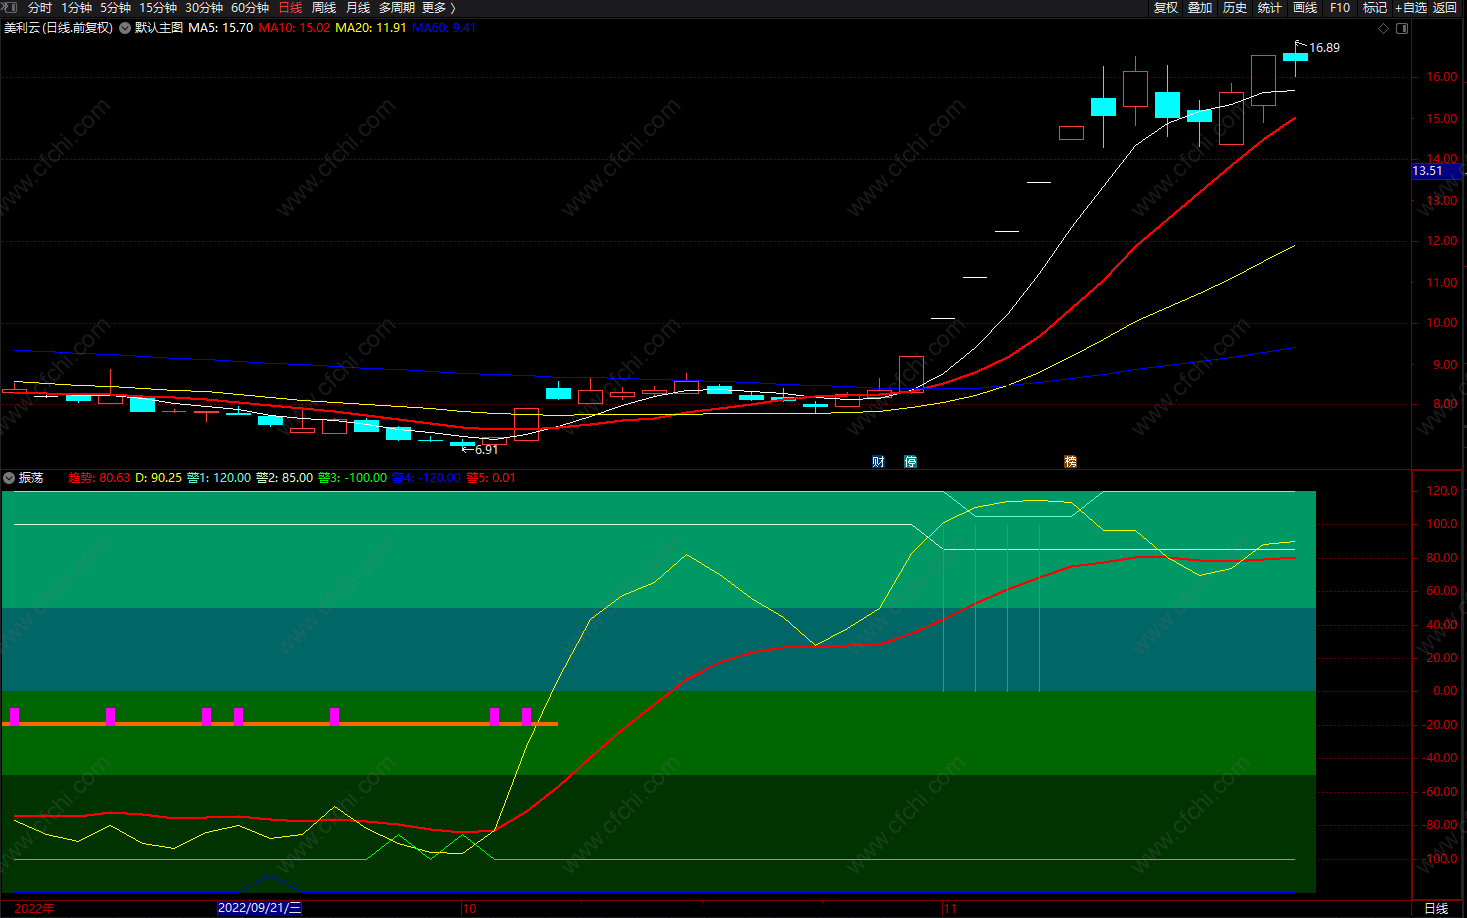This screenshot has height=918, width=1467.
Task: Switch to the 分时 intraday view
Action: pyautogui.click(x=40, y=8)
